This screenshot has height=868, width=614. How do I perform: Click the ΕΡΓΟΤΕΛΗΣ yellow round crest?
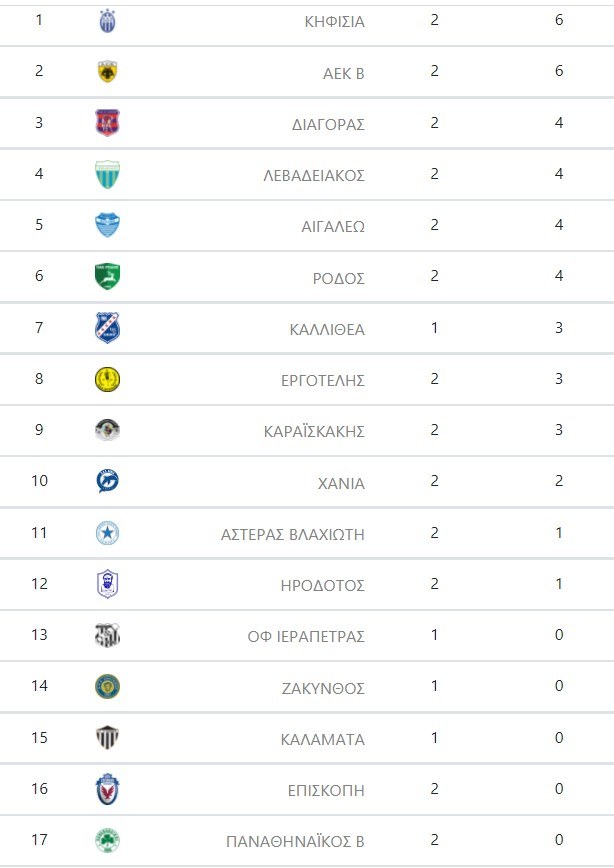coord(107,380)
